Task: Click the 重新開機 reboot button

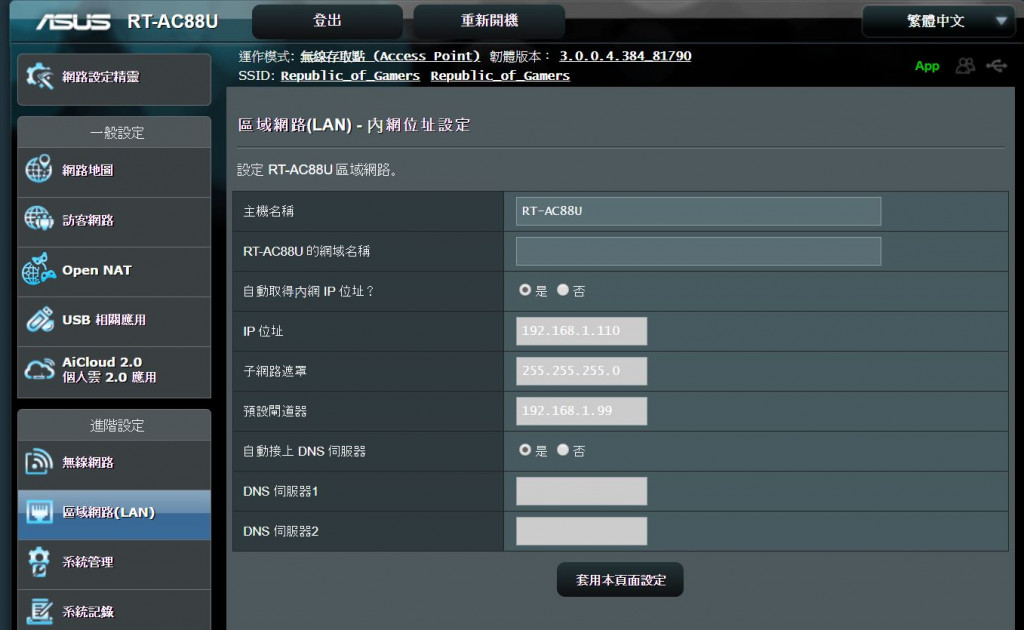Action: point(489,21)
